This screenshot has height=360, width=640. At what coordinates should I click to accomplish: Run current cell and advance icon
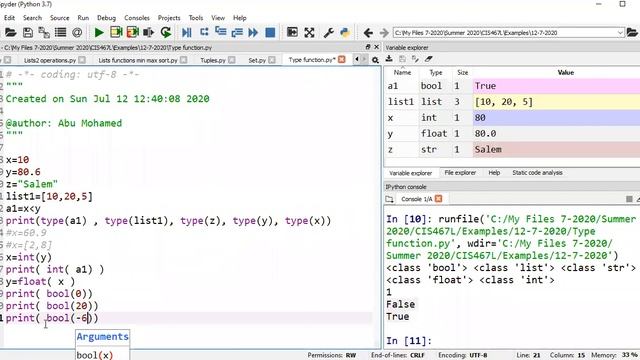(x=133, y=33)
